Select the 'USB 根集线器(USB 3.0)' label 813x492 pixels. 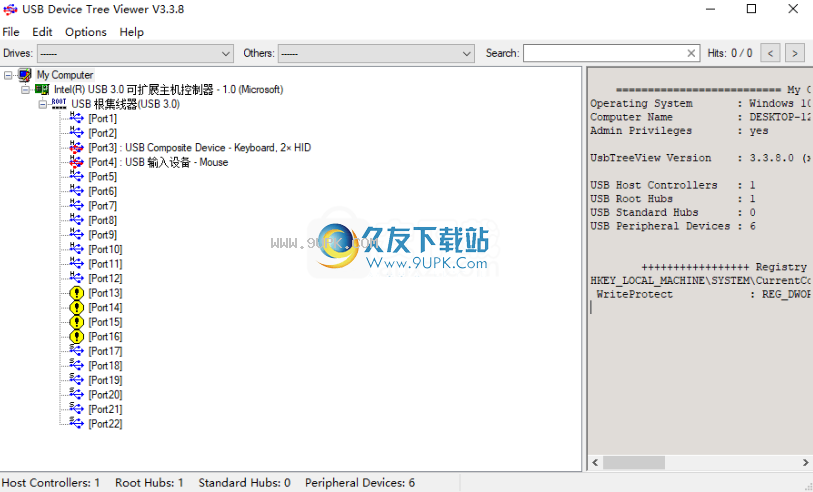(x=125, y=104)
